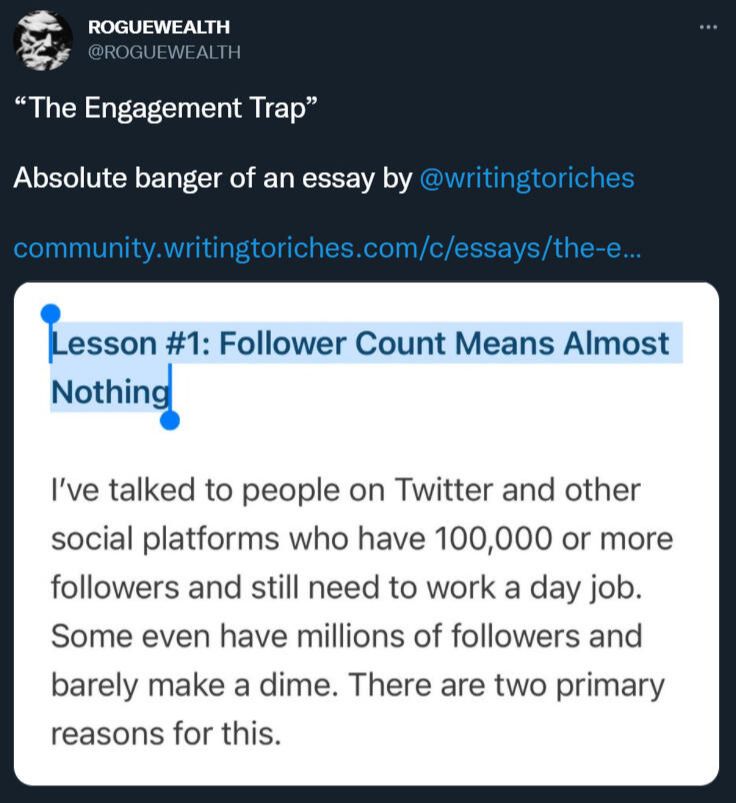Click the ROGUEWEALTH profile avatar
This screenshot has width=736, height=803.
pyautogui.click(x=44, y=41)
